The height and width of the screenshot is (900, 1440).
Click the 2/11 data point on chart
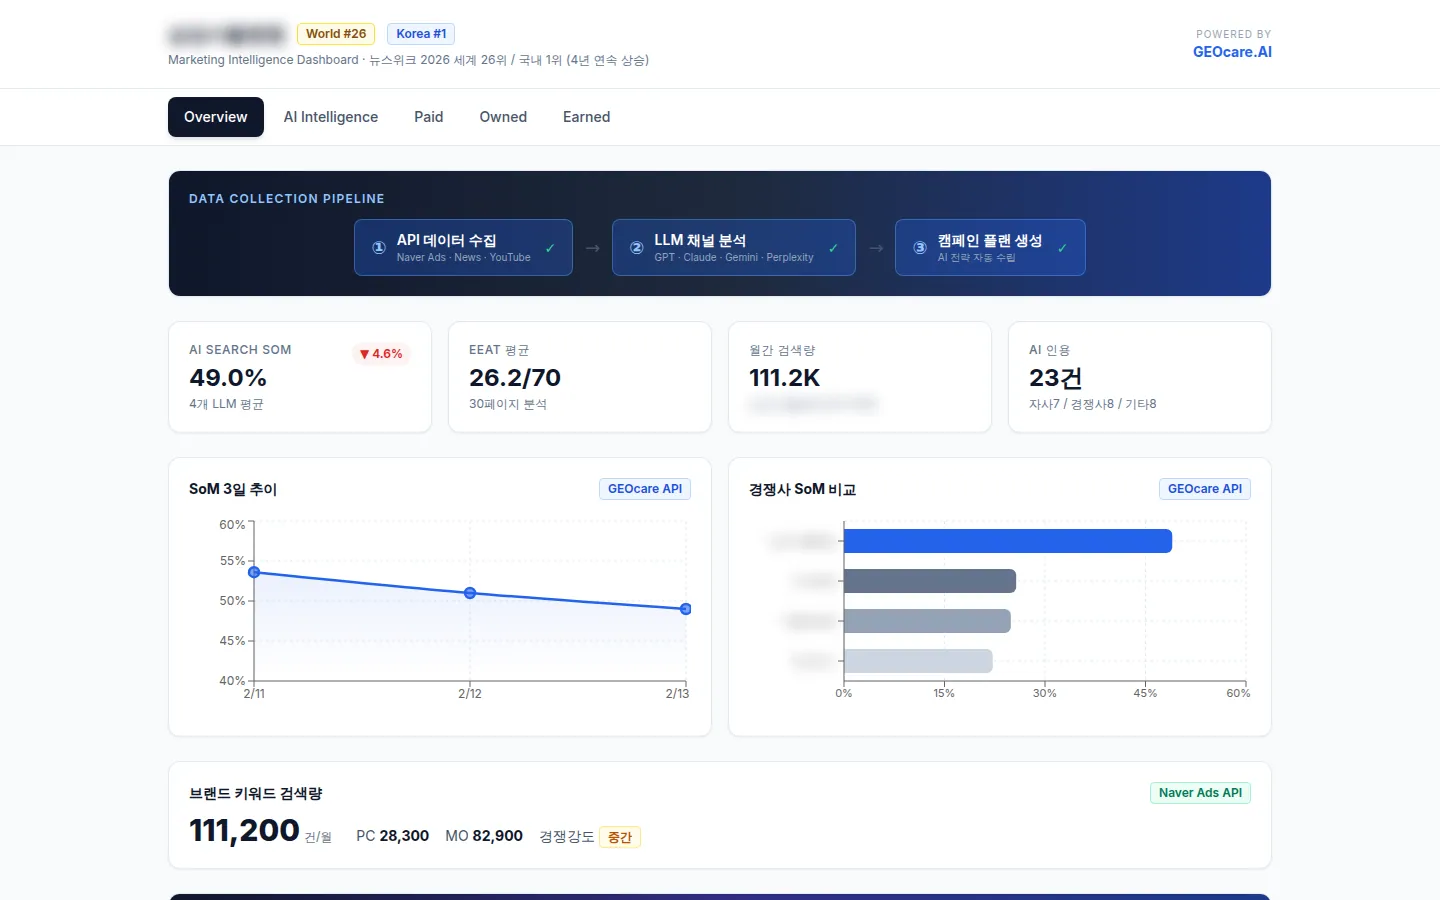(254, 572)
